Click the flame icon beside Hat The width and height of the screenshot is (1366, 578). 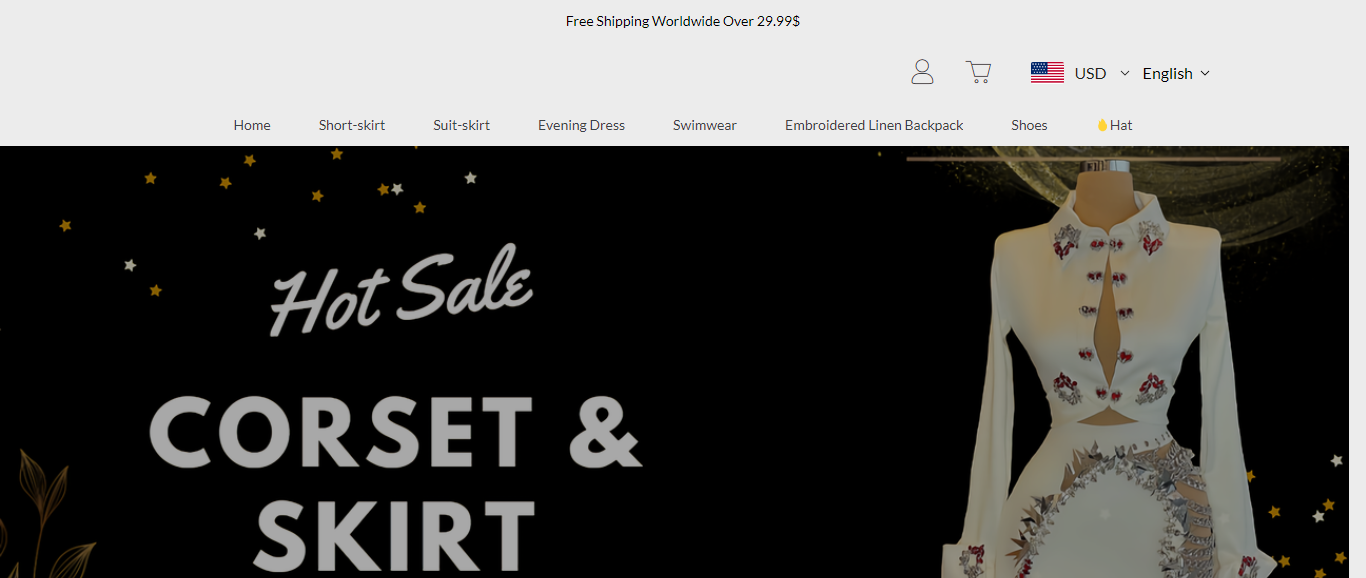click(1102, 125)
